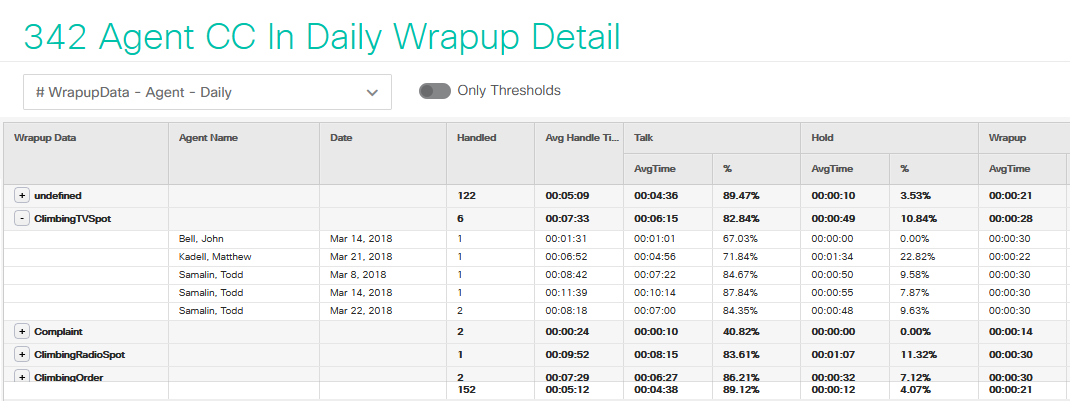Click the undefined row label text
Screen dimensions: 1070x403
pos(58,196)
